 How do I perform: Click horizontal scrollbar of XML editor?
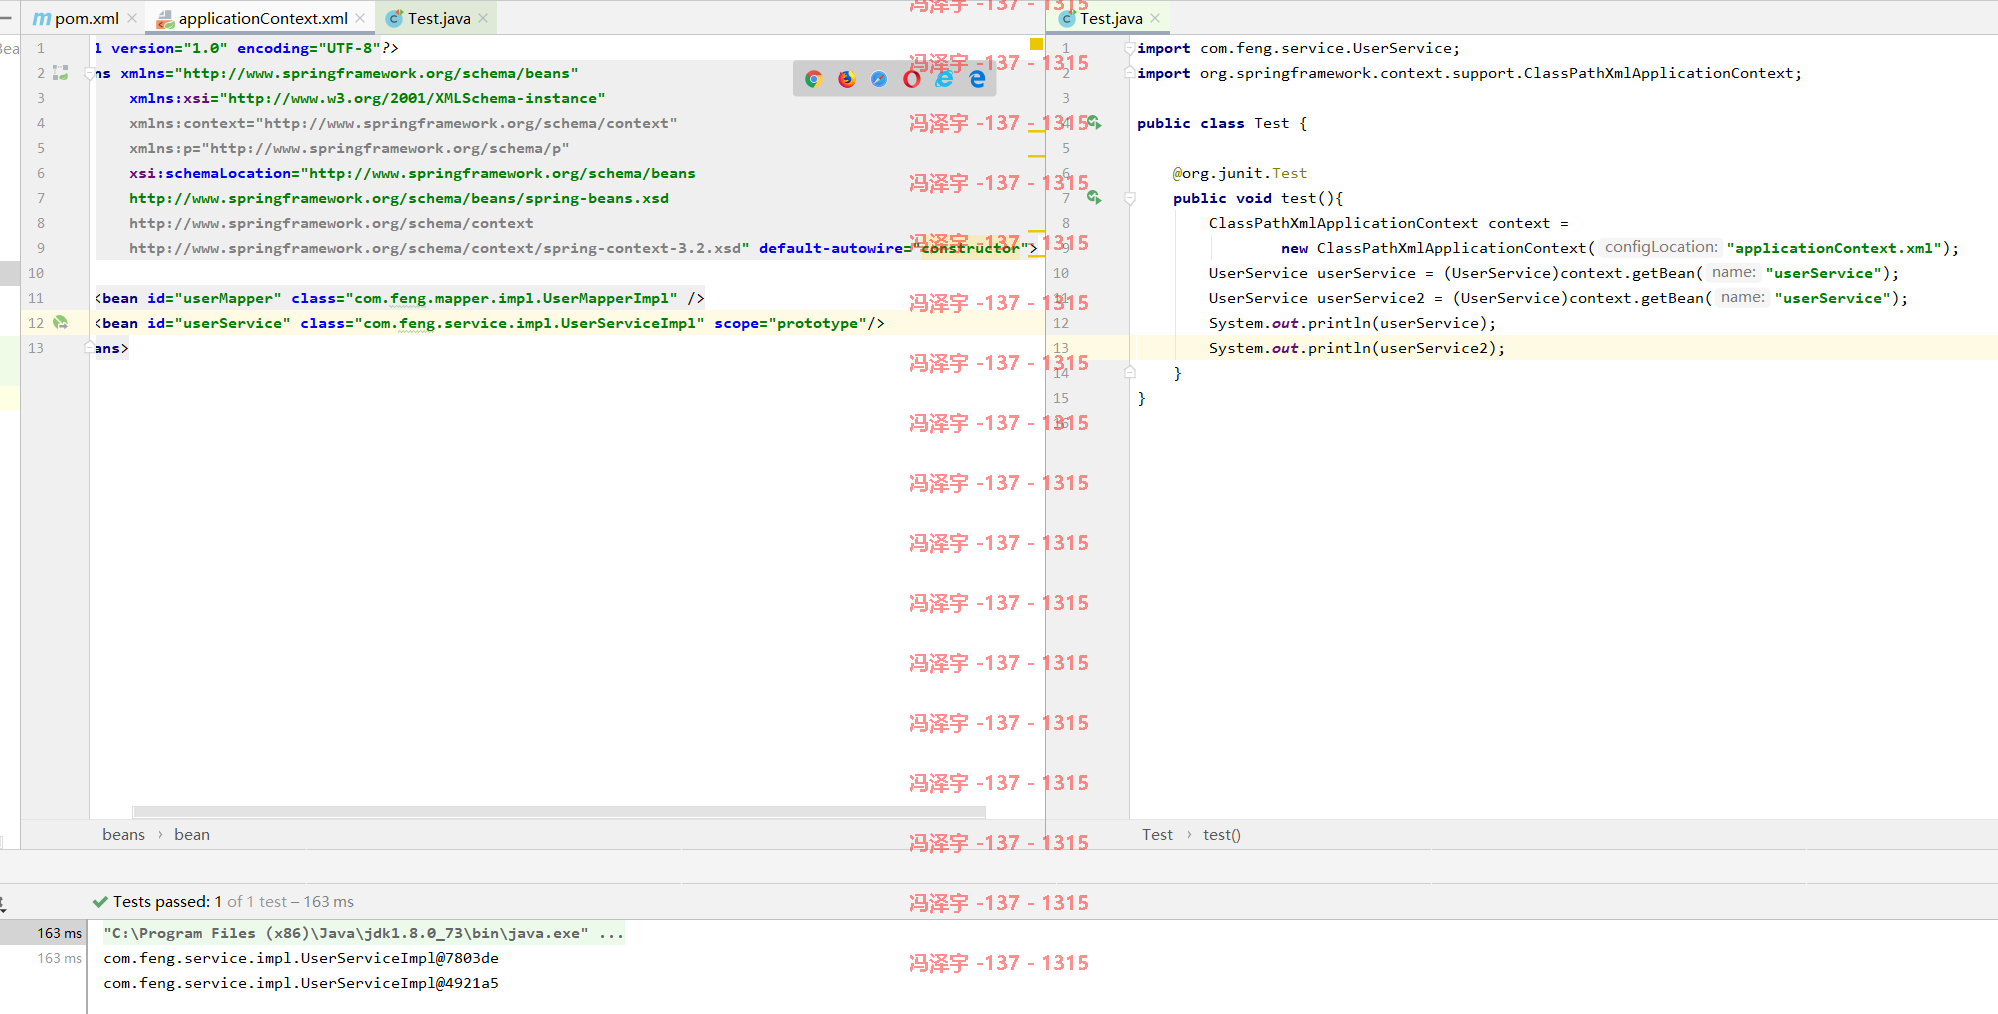(x=559, y=812)
